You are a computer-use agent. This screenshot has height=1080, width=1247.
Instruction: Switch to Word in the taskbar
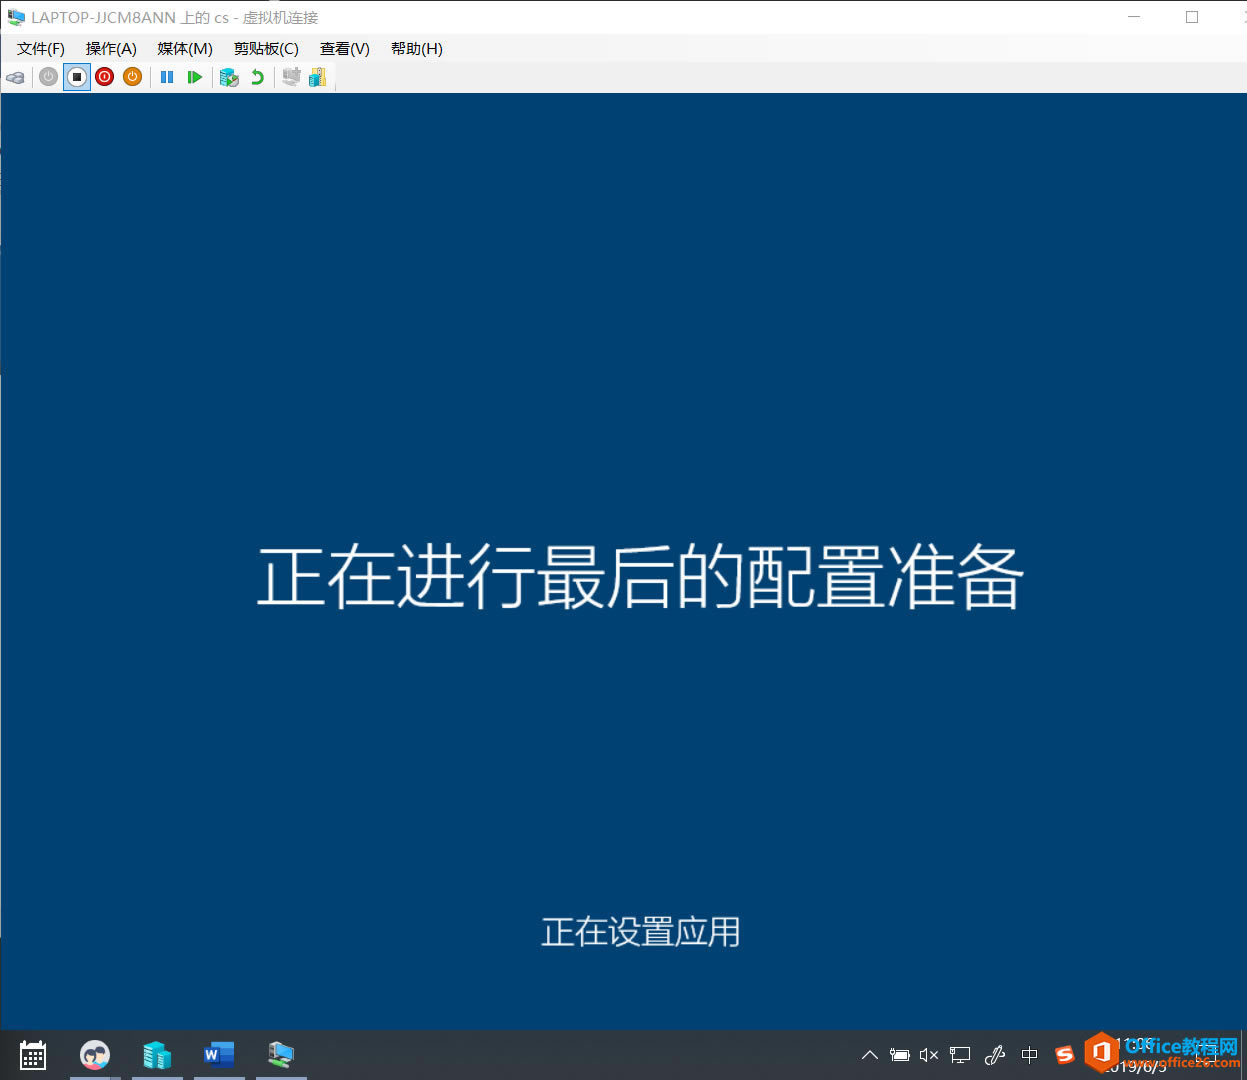pyautogui.click(x=219, y=1055)
